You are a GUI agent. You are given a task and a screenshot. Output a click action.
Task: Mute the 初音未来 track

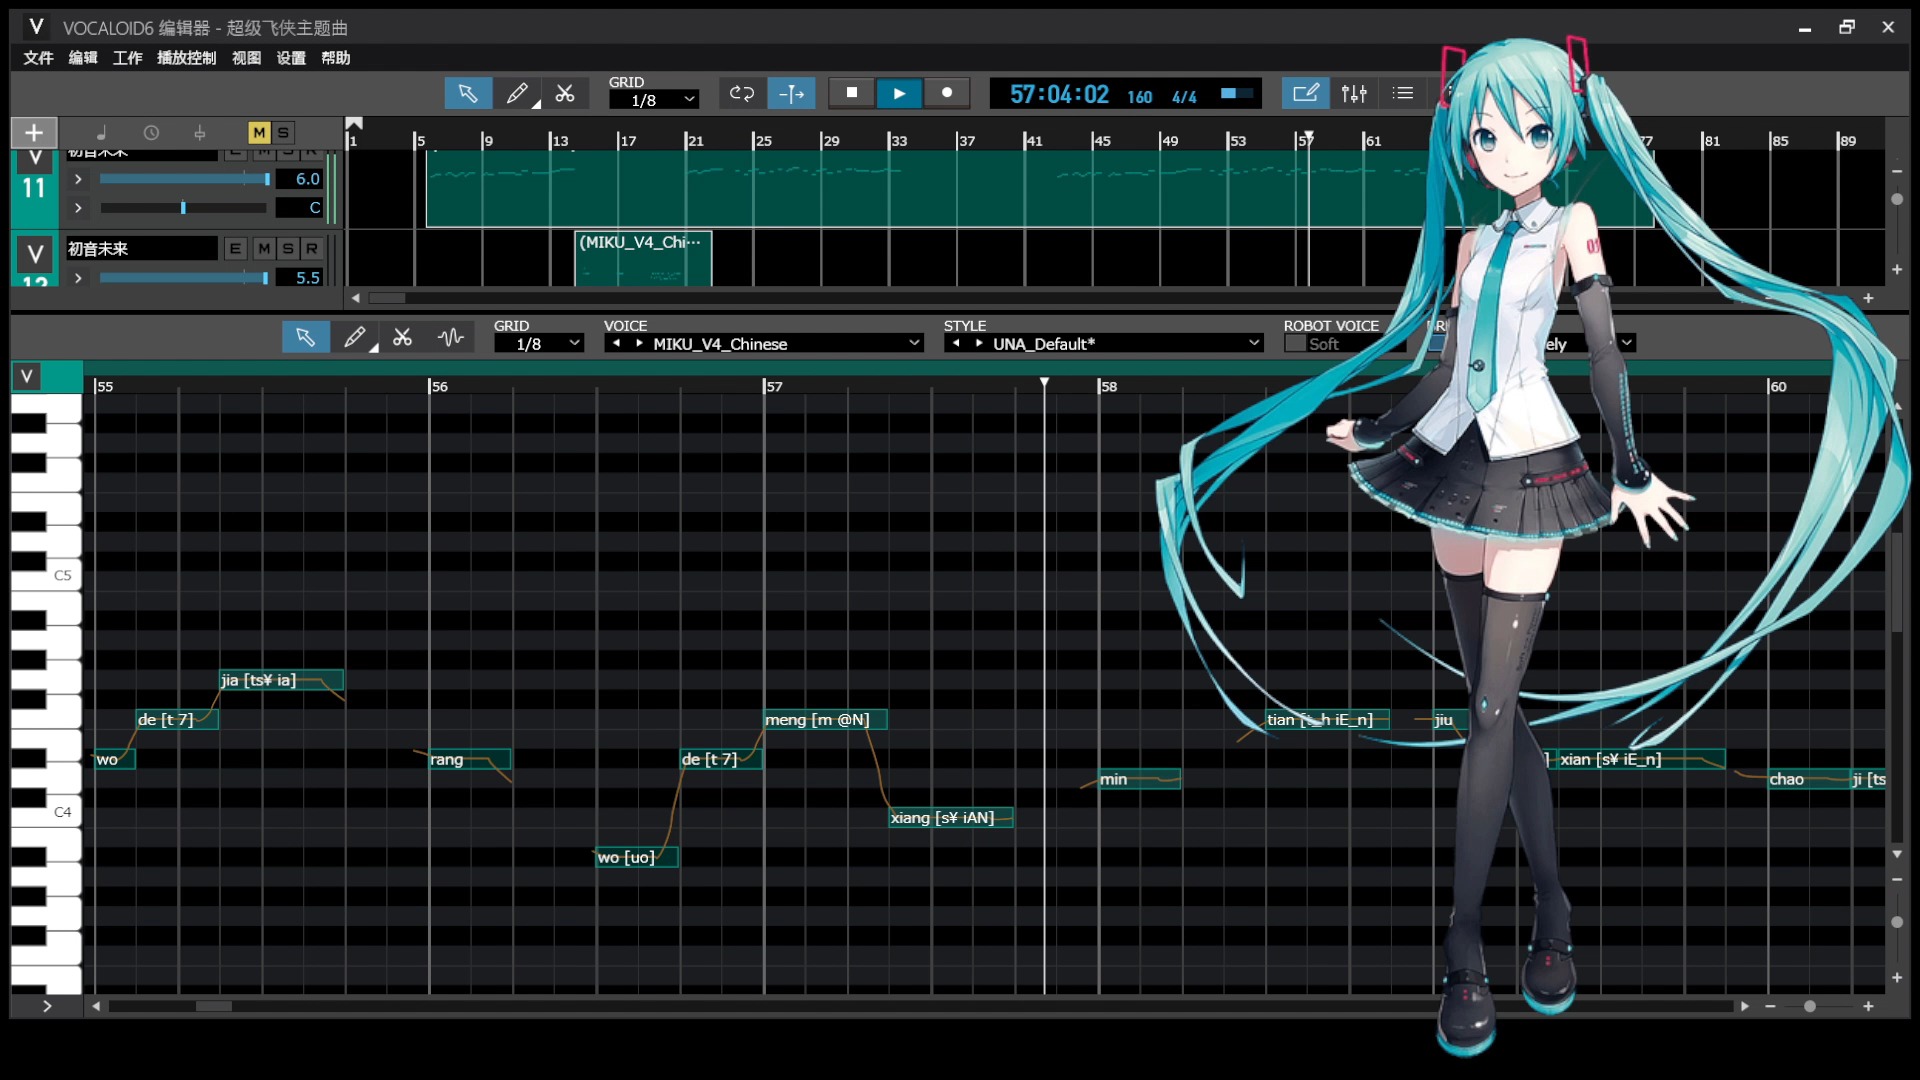tap(264, 249)
